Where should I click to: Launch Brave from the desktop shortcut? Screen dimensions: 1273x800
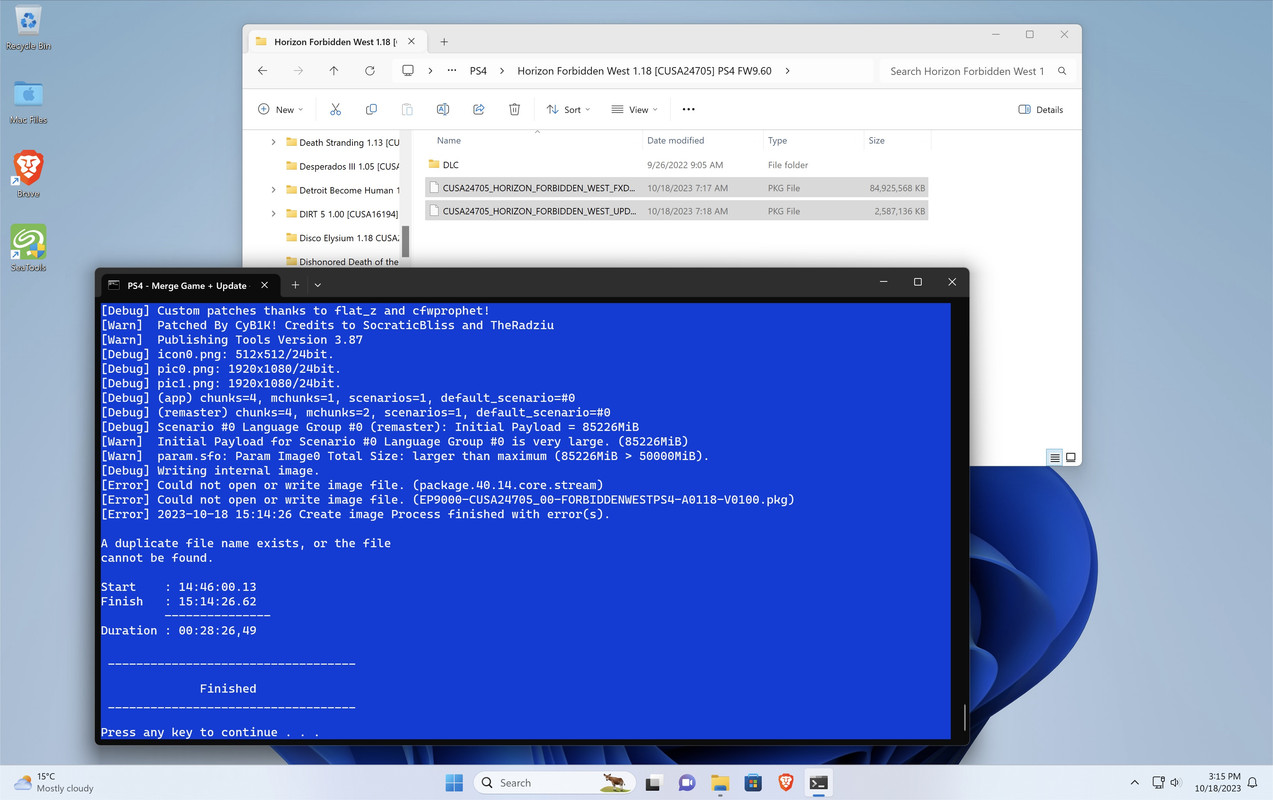(x=28, y=174)
